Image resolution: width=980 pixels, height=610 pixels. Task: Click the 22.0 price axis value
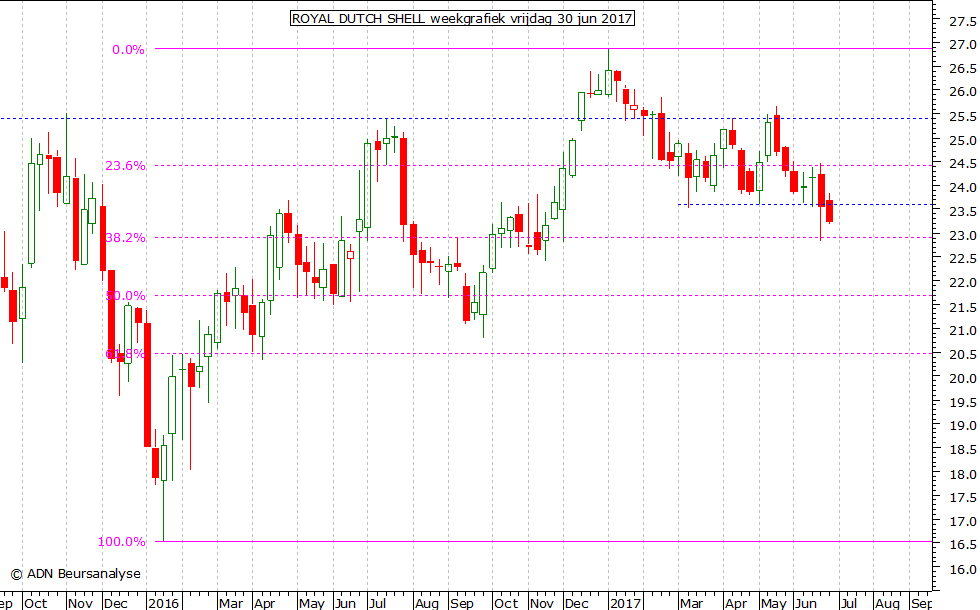962,283
